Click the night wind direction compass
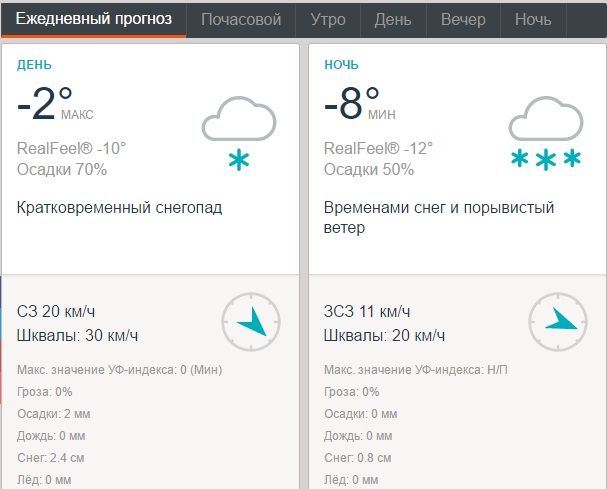The width and height of the screenshot is (607, 489). pos(558,322)
